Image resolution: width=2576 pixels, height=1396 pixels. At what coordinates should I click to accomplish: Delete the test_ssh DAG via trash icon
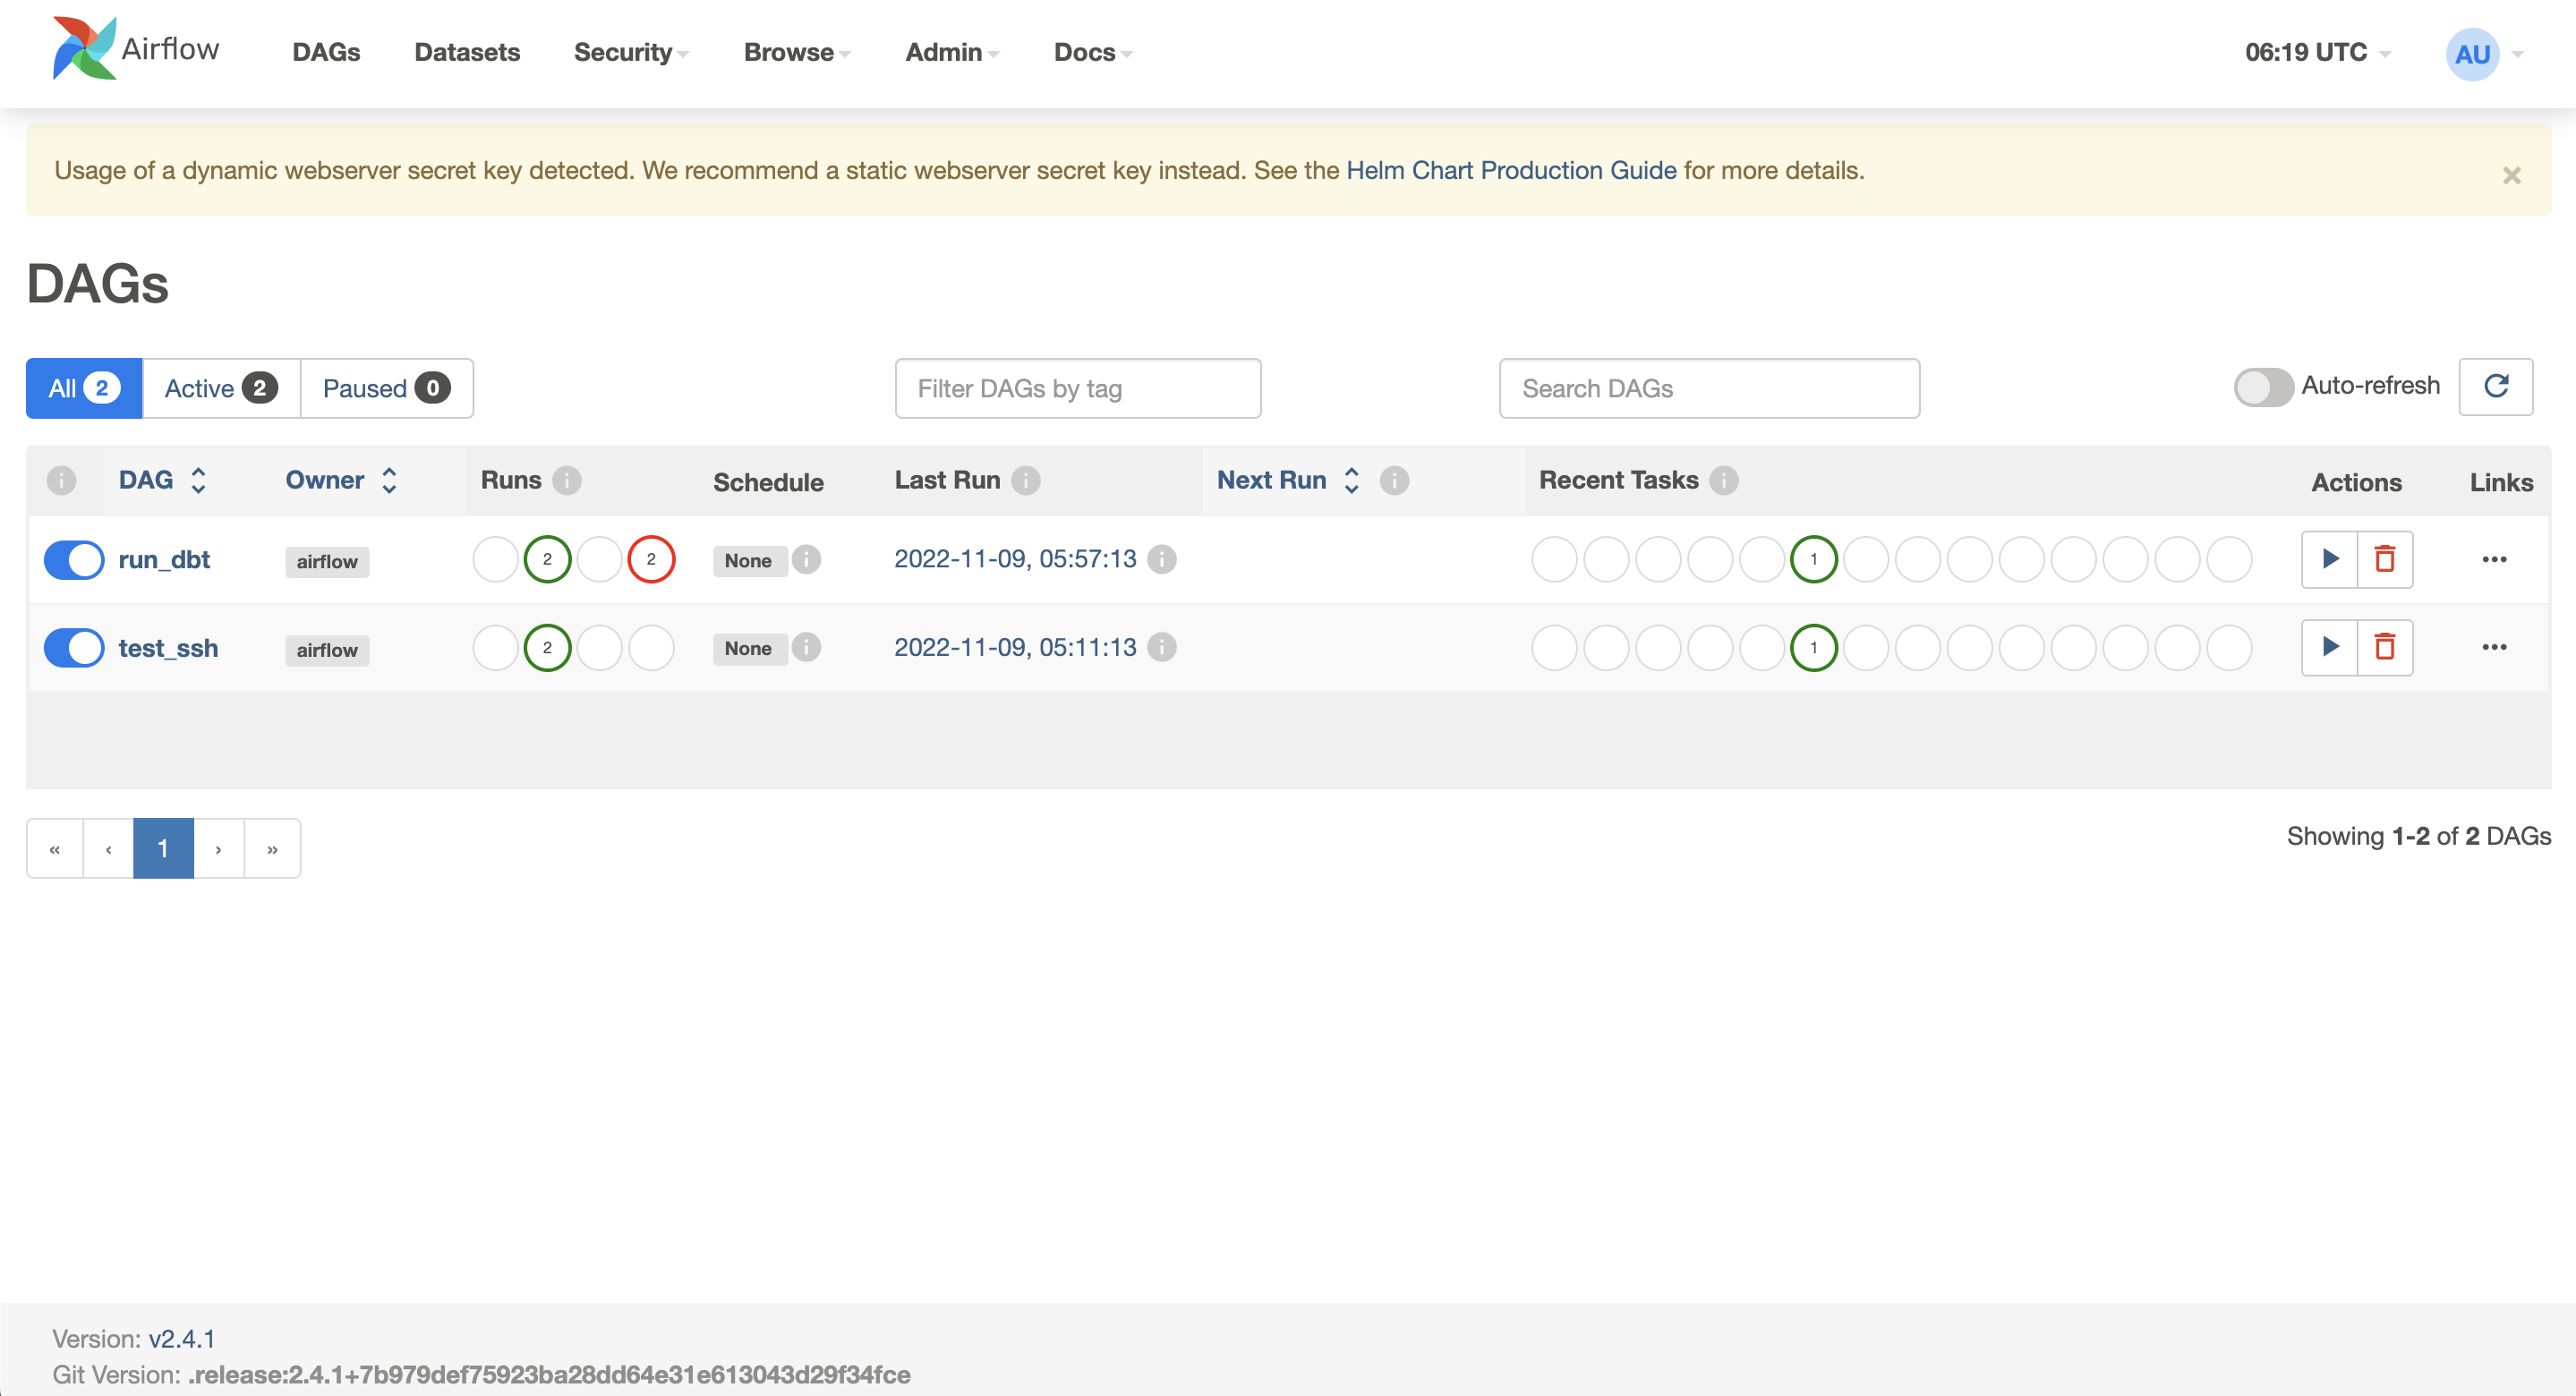pyautogui.click(x=2385, y=647)
